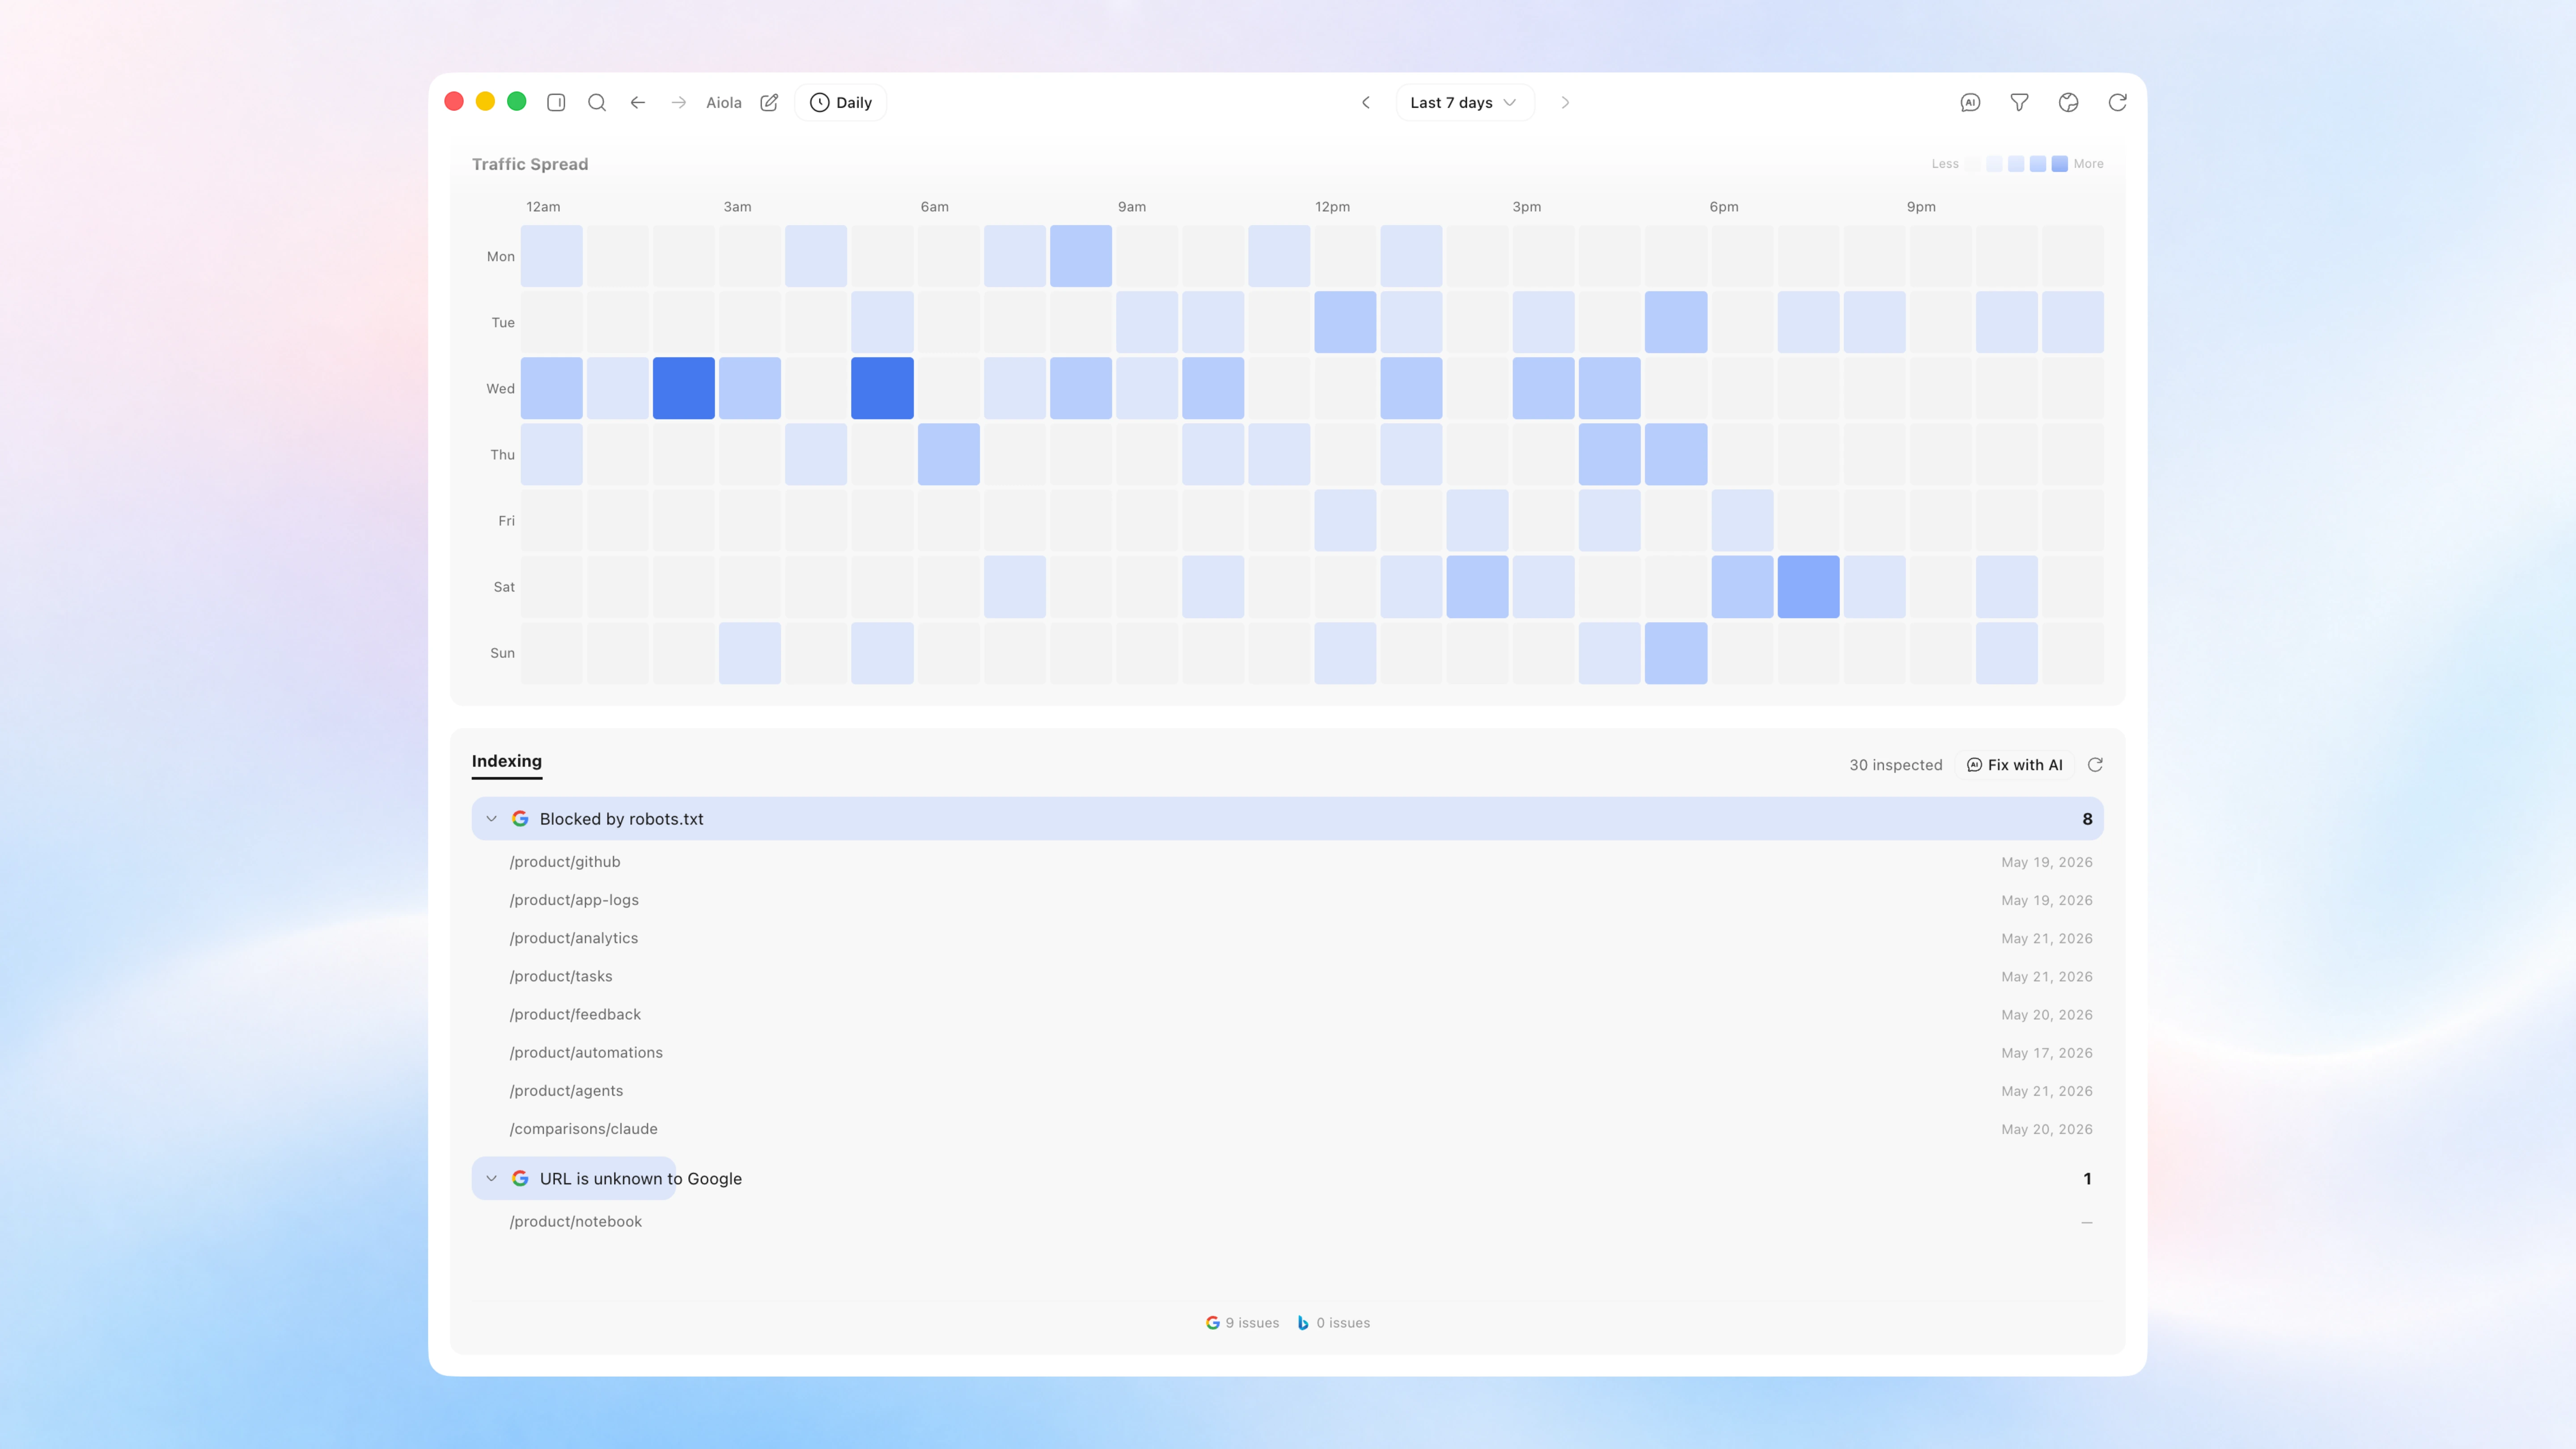Open the Daily interval selector
Image resolution: width=2576 pixels, height=1449 pixels.
pyautogui.click(x=840, y=102)
